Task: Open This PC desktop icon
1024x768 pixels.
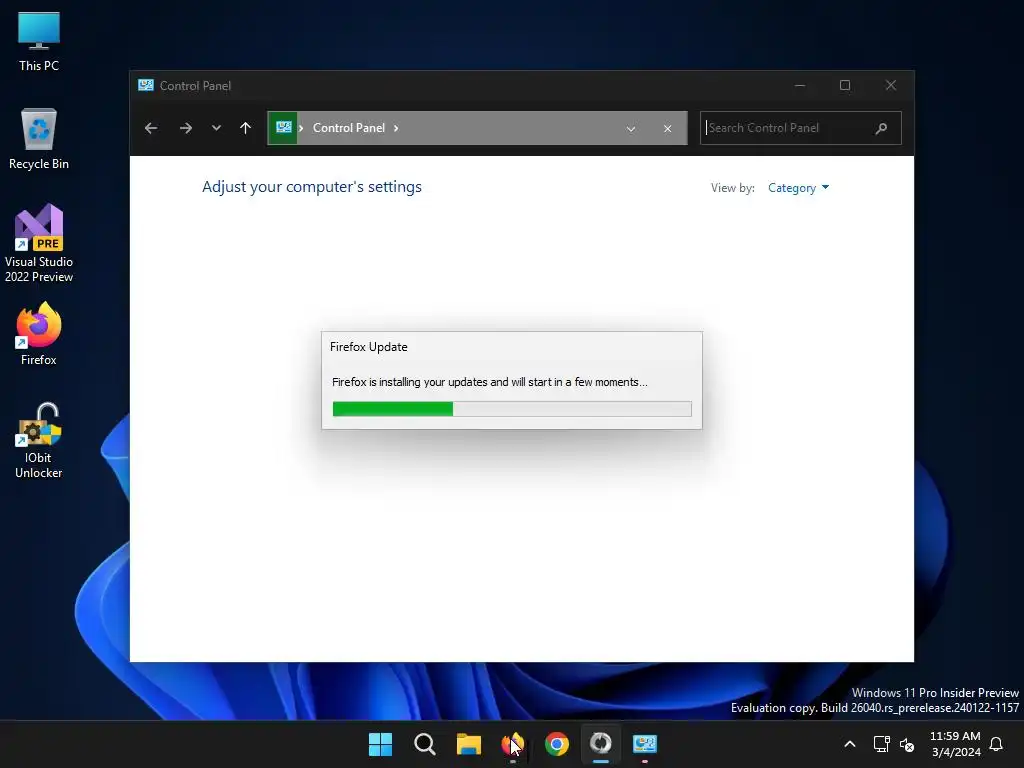Action: click(x=39, y=42)
